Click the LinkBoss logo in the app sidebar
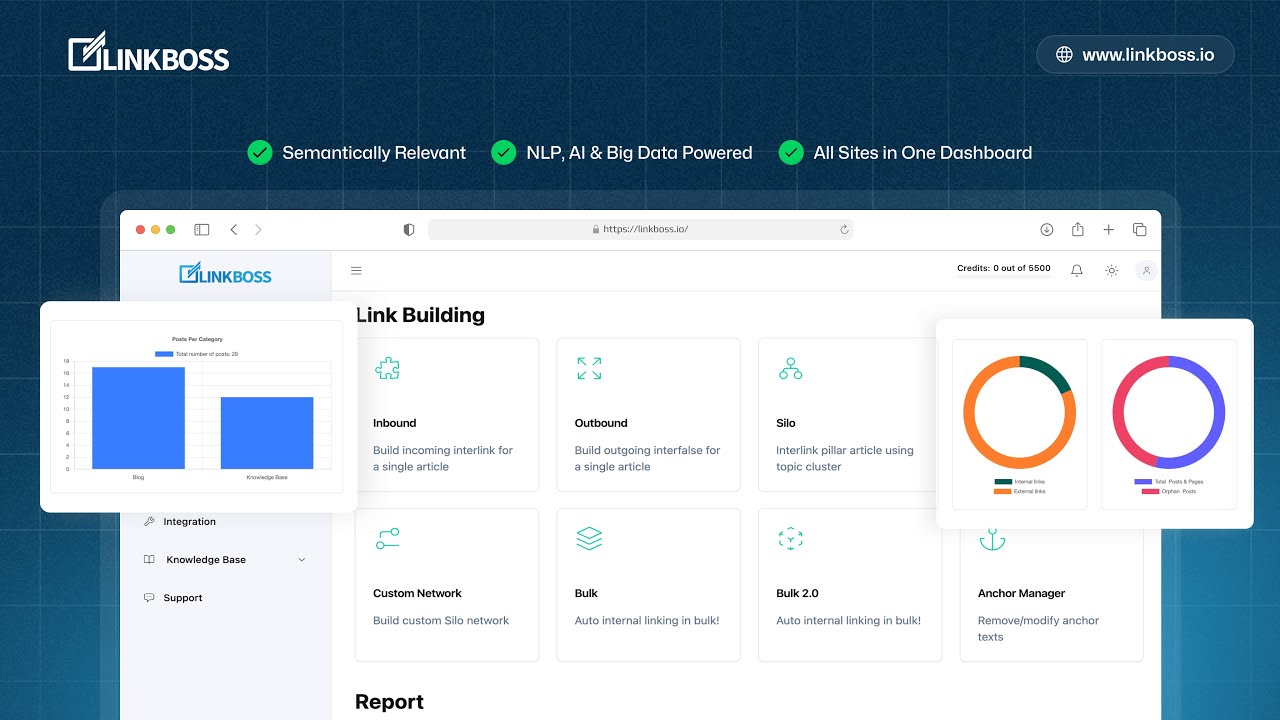Screen dimensions: 1280x720 (225, 273)
